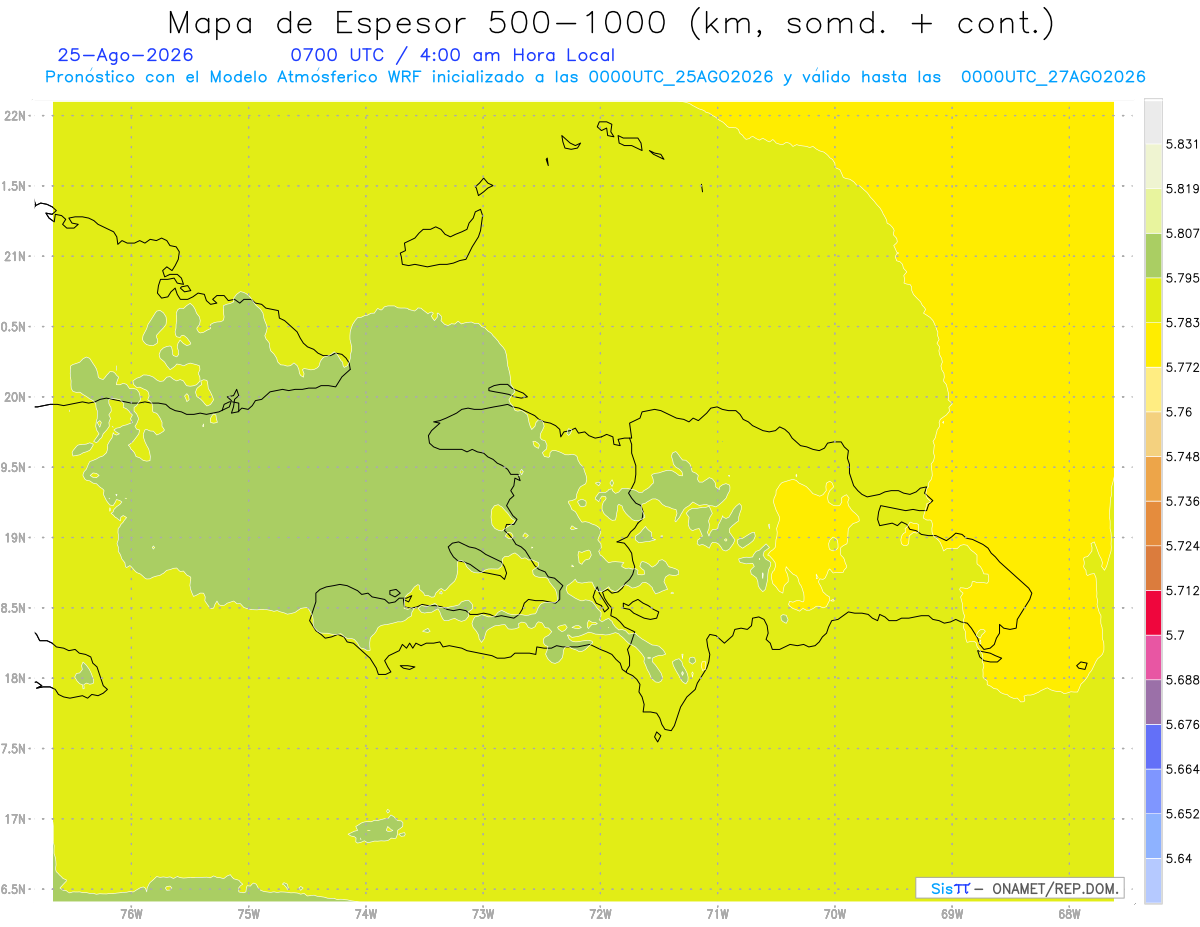This screenshot has width=1200, height=927.
Task: Click legend value '5.7'
Action: pos(1175,635)
